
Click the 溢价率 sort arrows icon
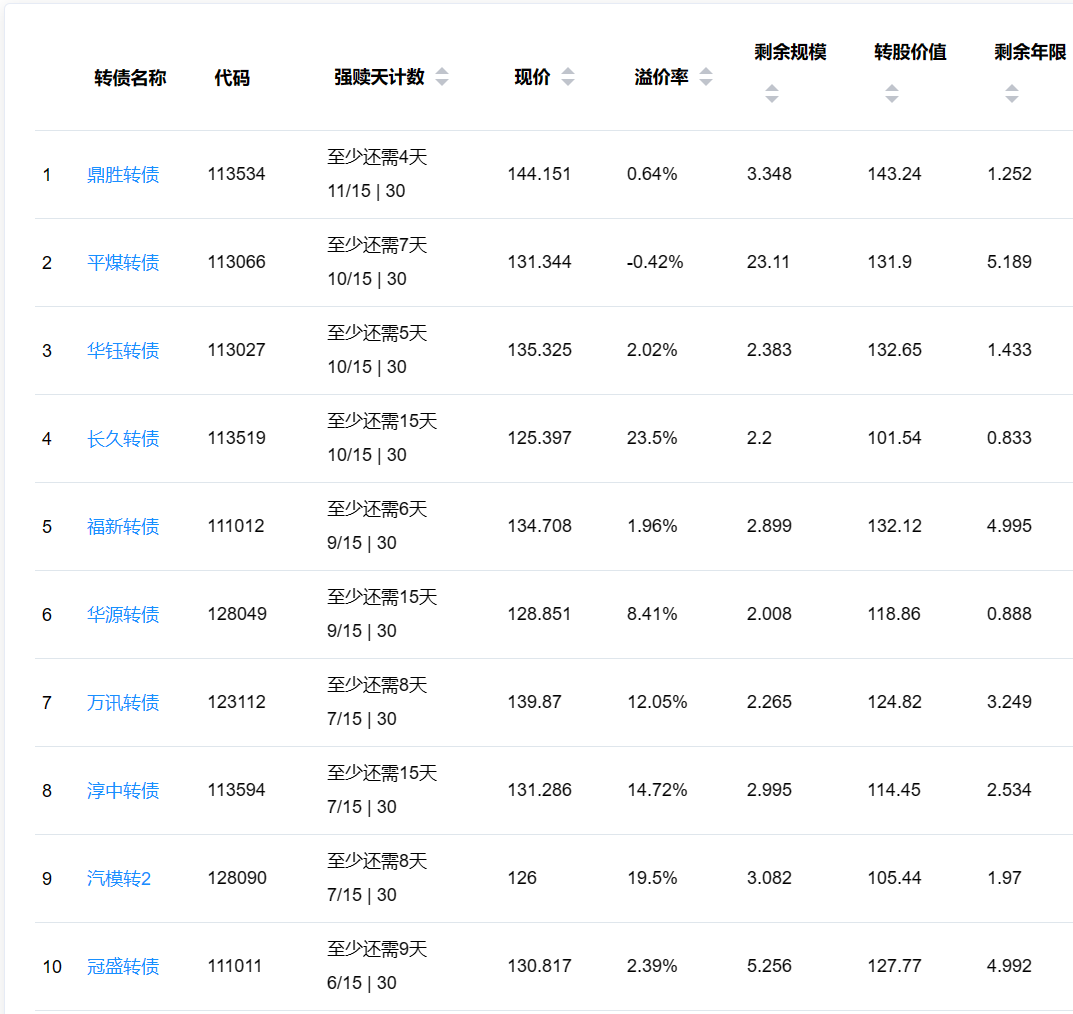tap(706, 78)
